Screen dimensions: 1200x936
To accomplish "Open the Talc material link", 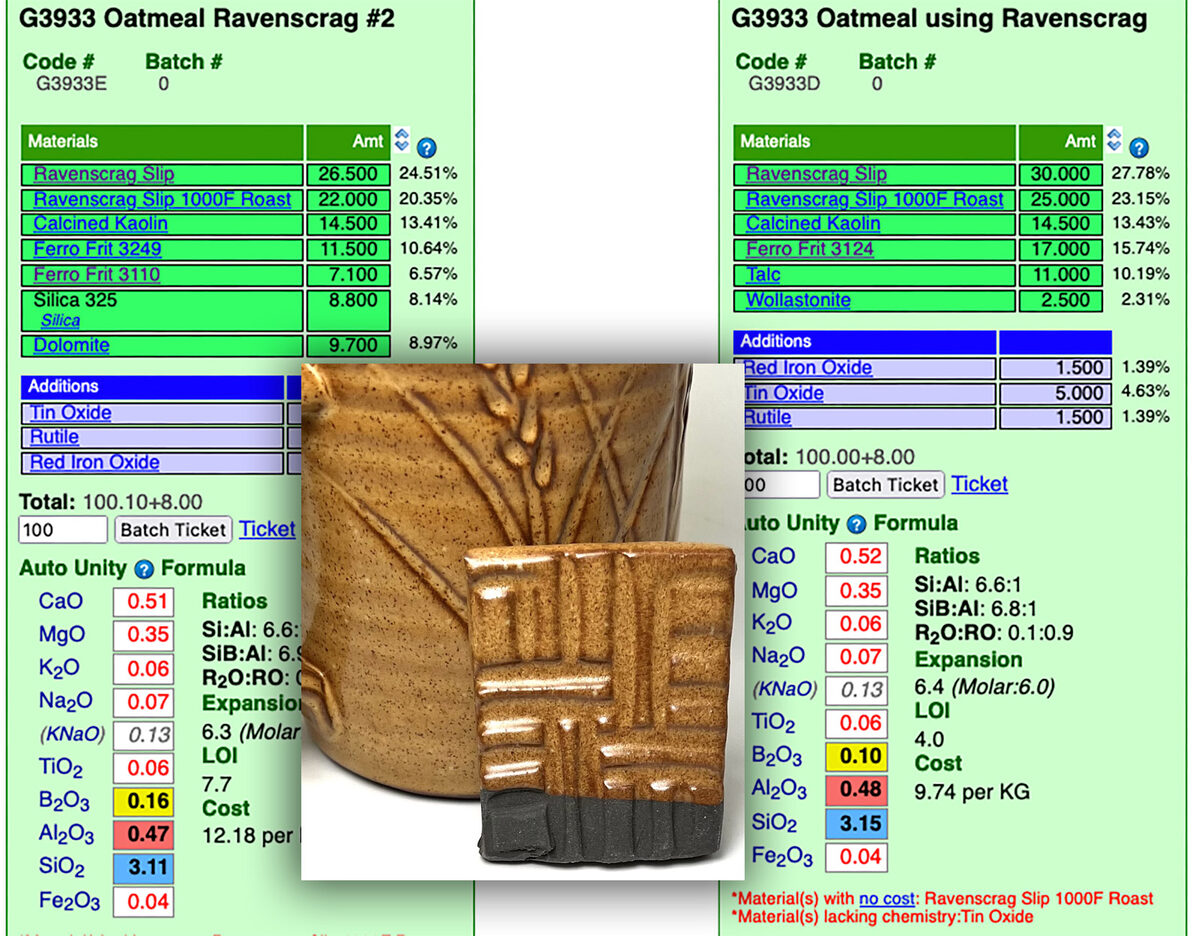I will point(763,274).
